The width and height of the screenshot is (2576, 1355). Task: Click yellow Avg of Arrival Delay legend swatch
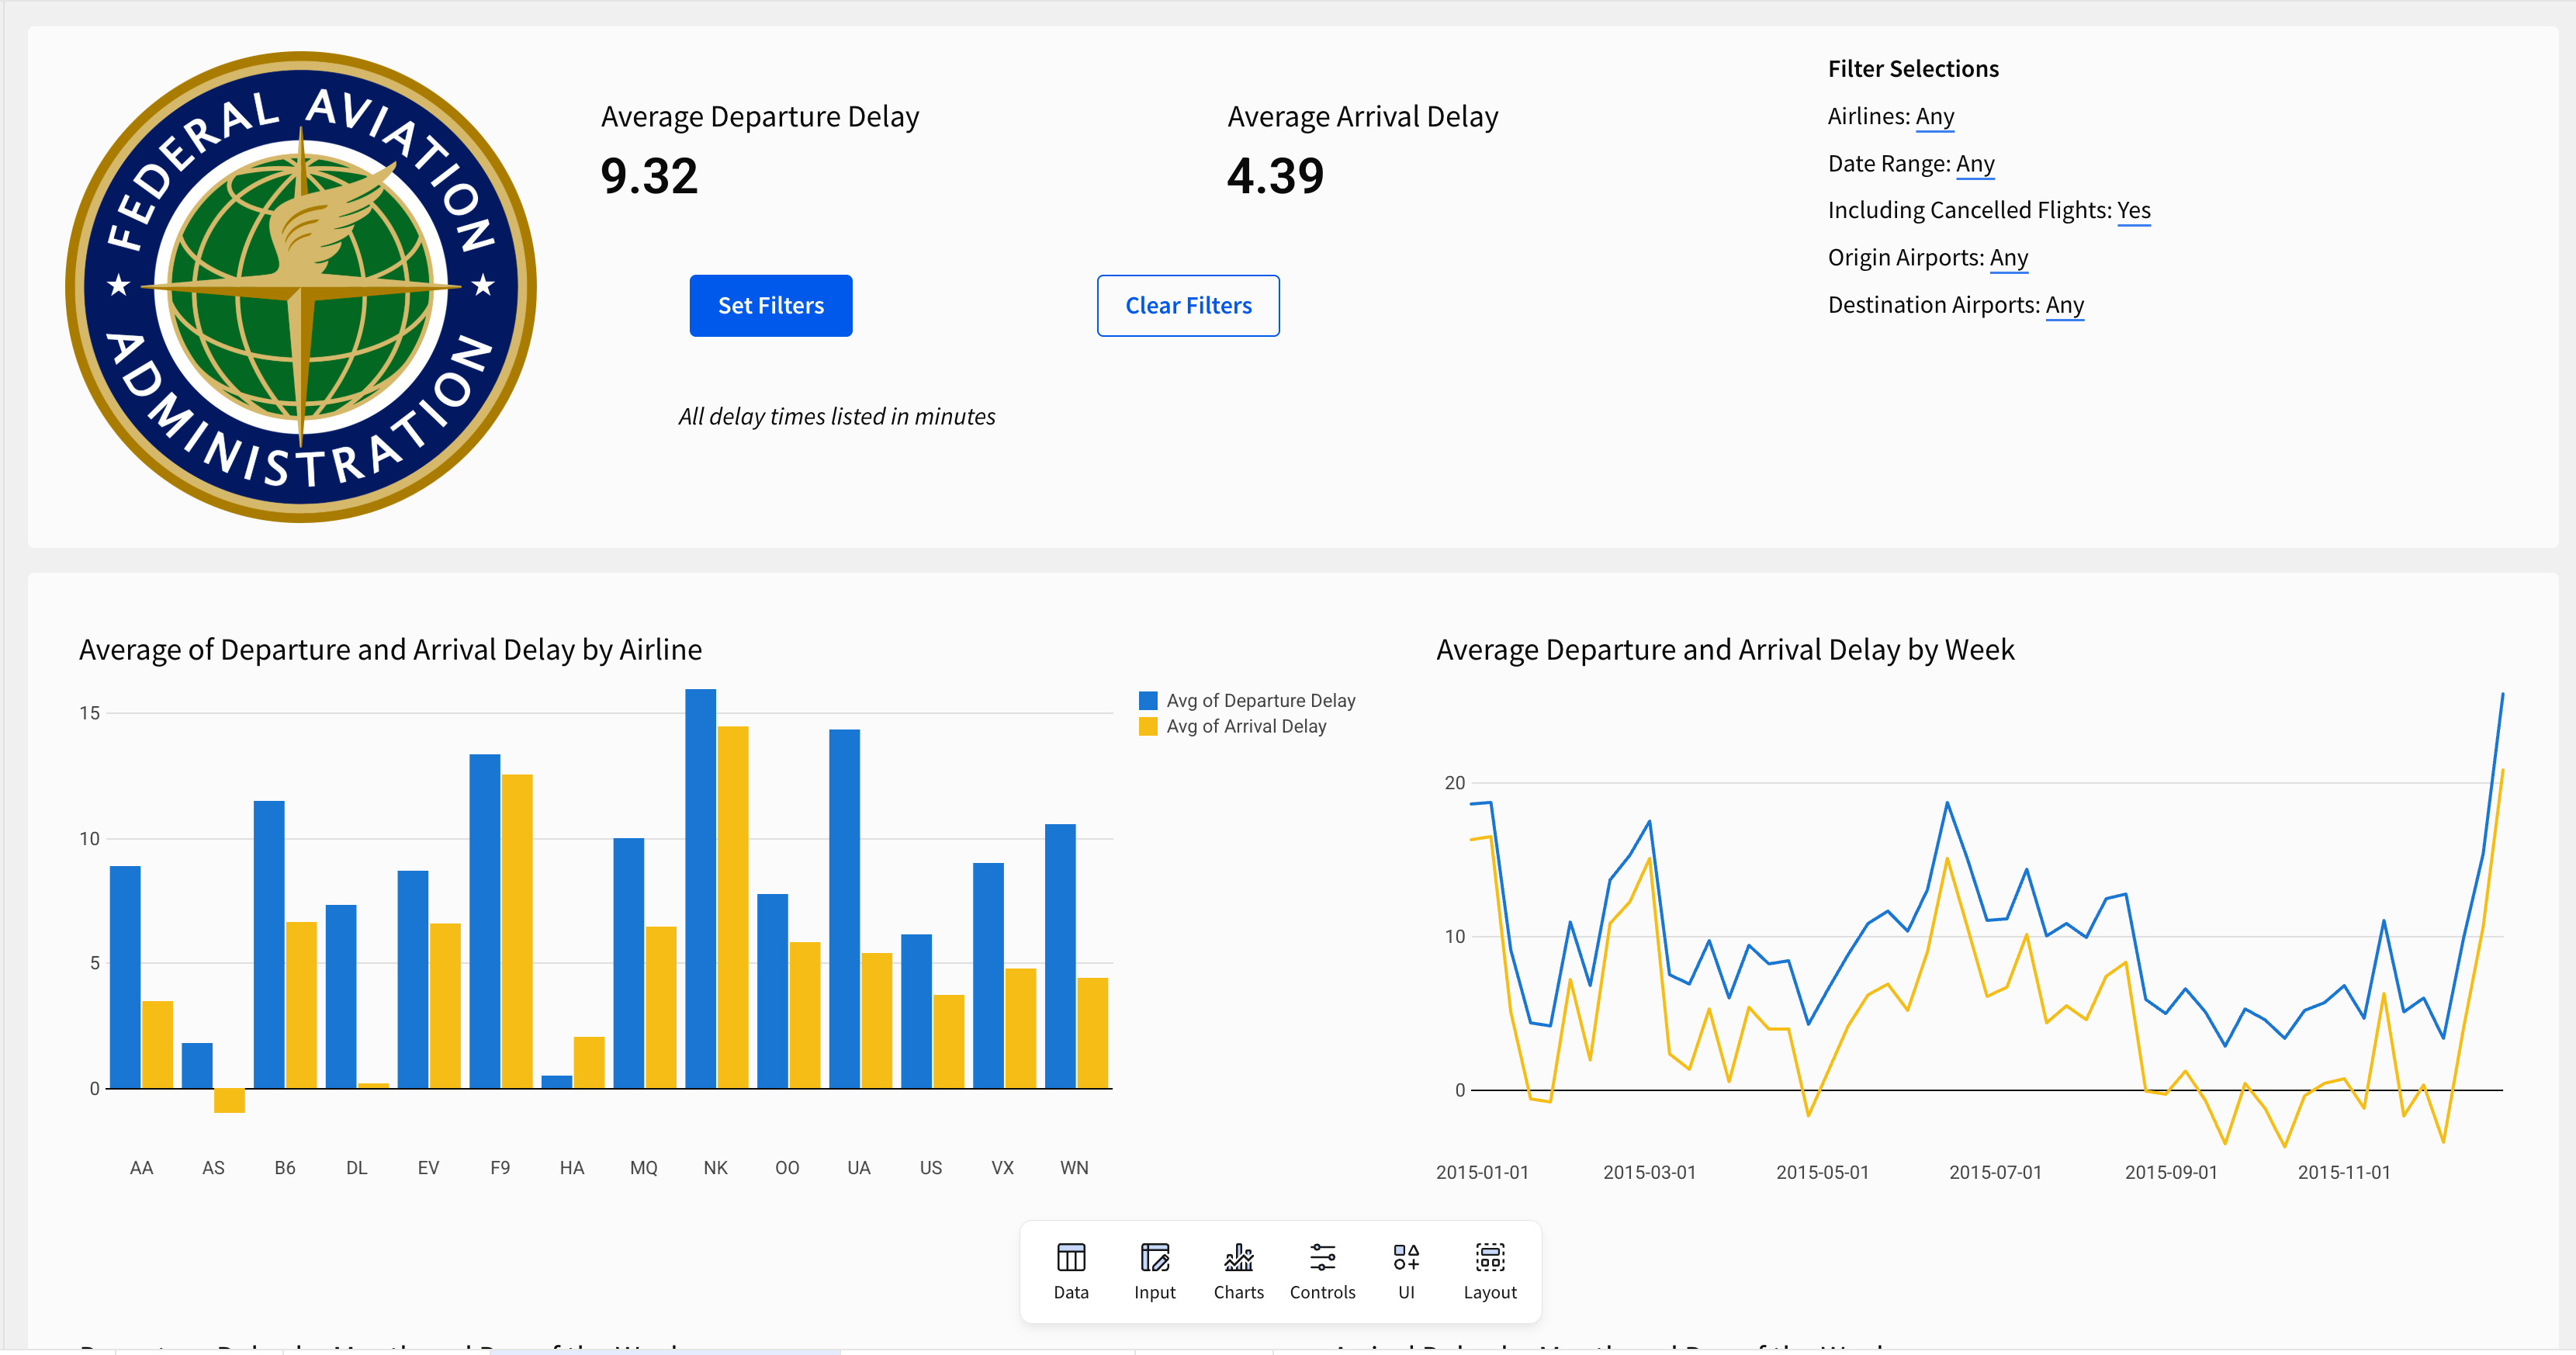[1148, 727]
